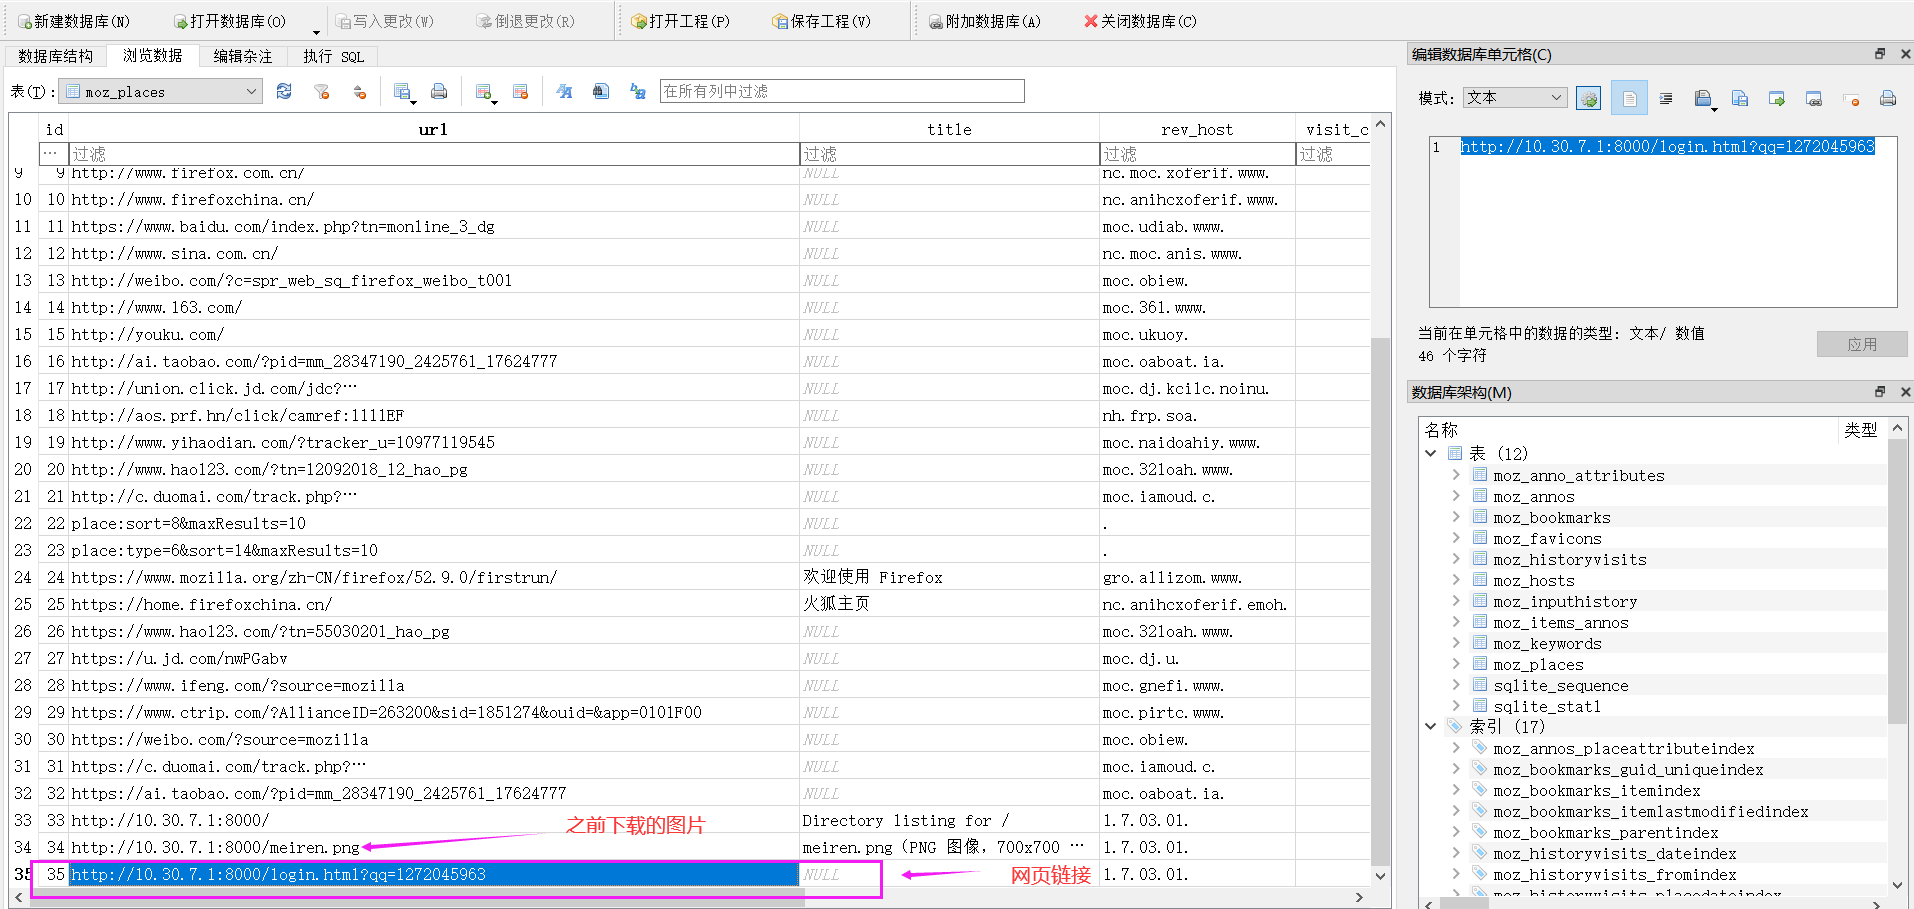
Task: Click the auto-format indent icon in cell editor
Action: [x=1666, y=98]
